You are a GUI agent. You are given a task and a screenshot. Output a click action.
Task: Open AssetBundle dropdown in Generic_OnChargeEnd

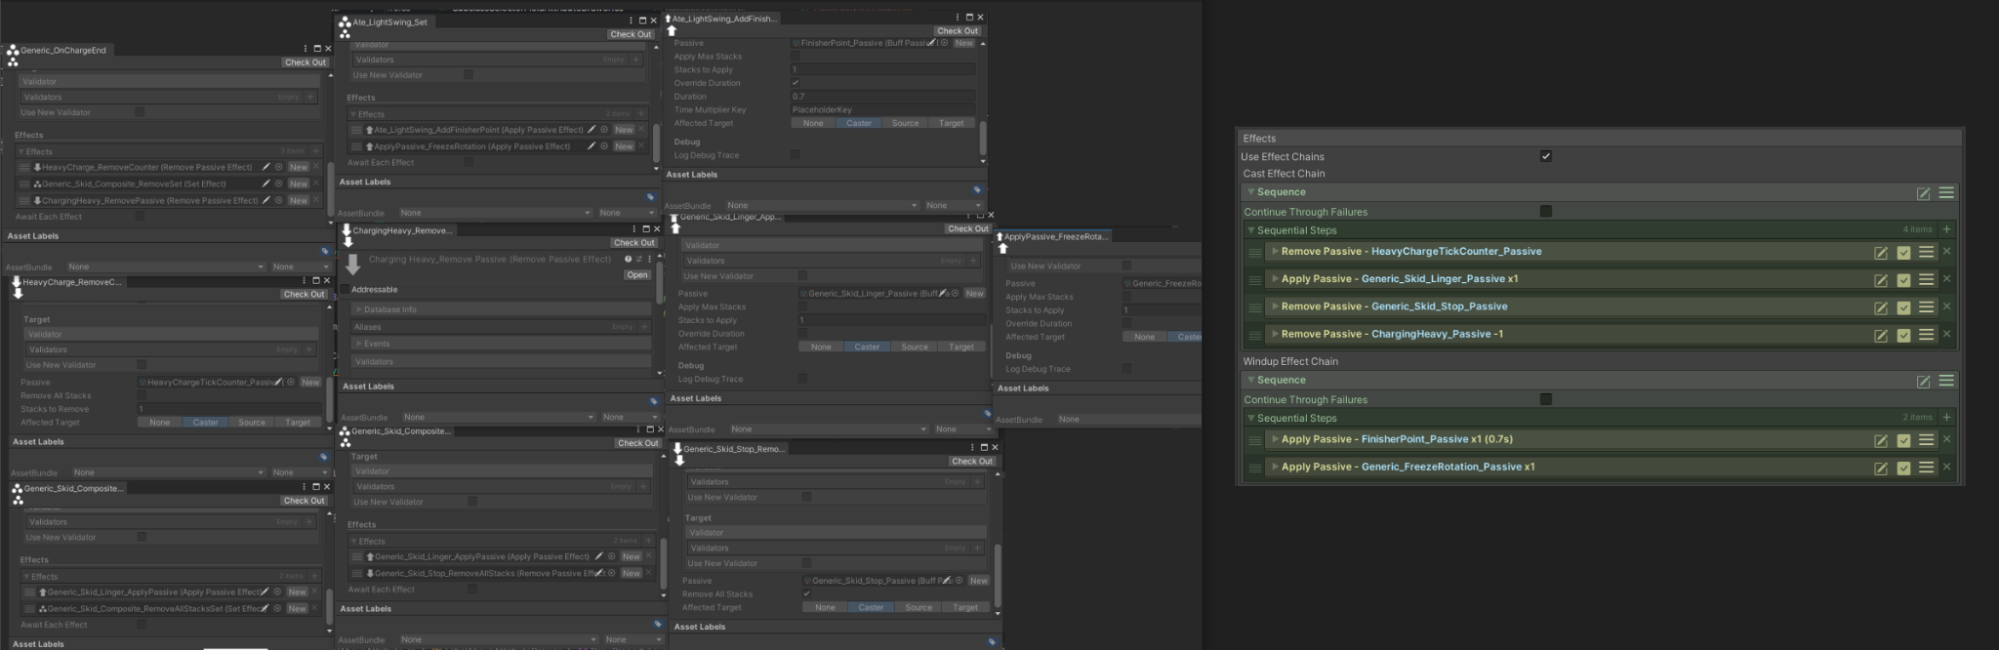click(x=165, y=267)
